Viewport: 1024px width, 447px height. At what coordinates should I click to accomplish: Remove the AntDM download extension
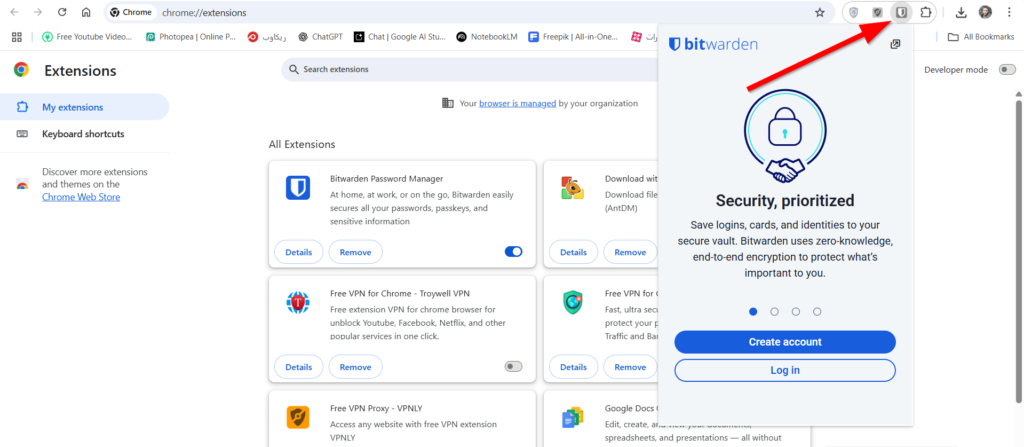[x=630, y=252]
